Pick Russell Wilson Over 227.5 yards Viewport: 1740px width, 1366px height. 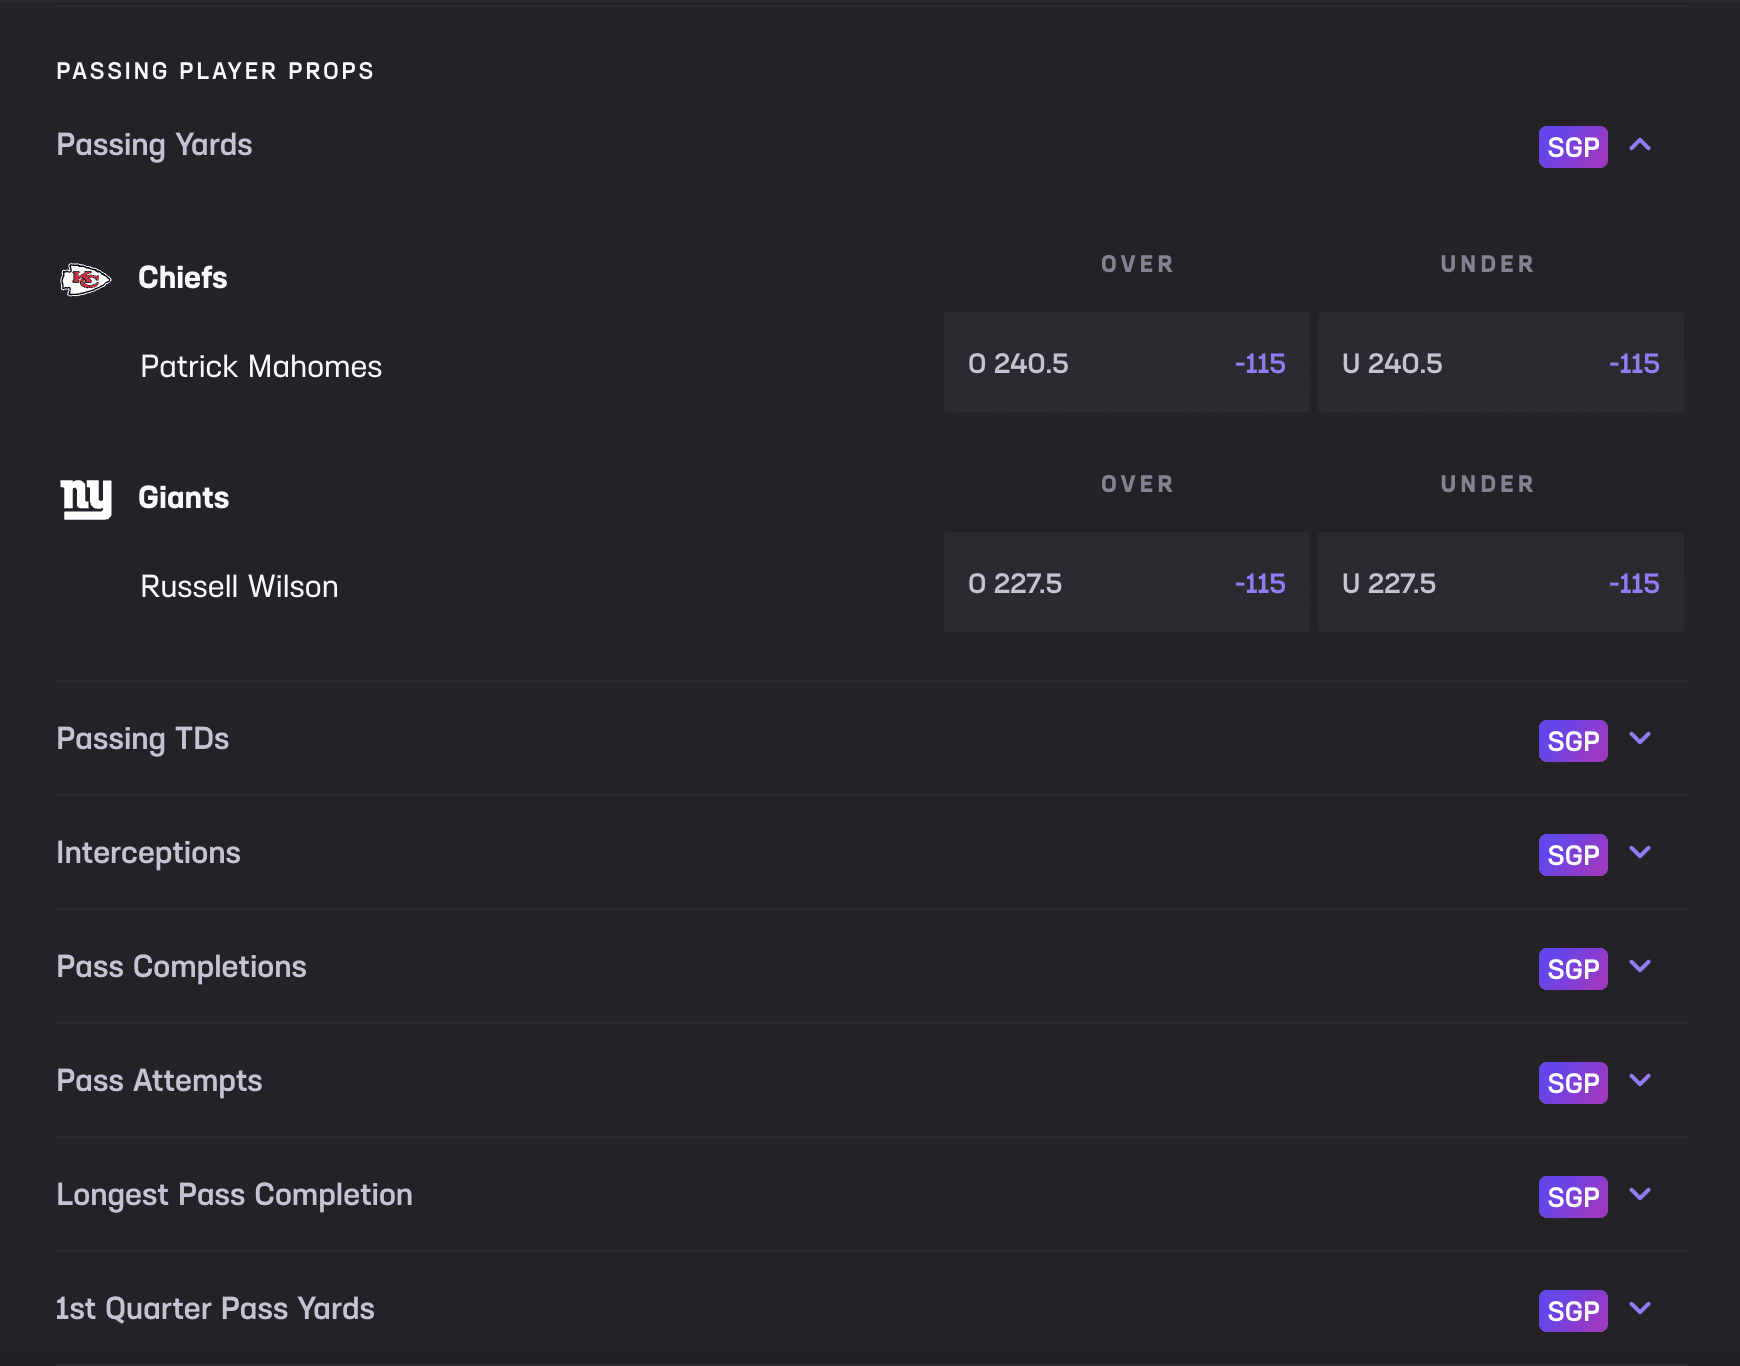pos(1126,583)
